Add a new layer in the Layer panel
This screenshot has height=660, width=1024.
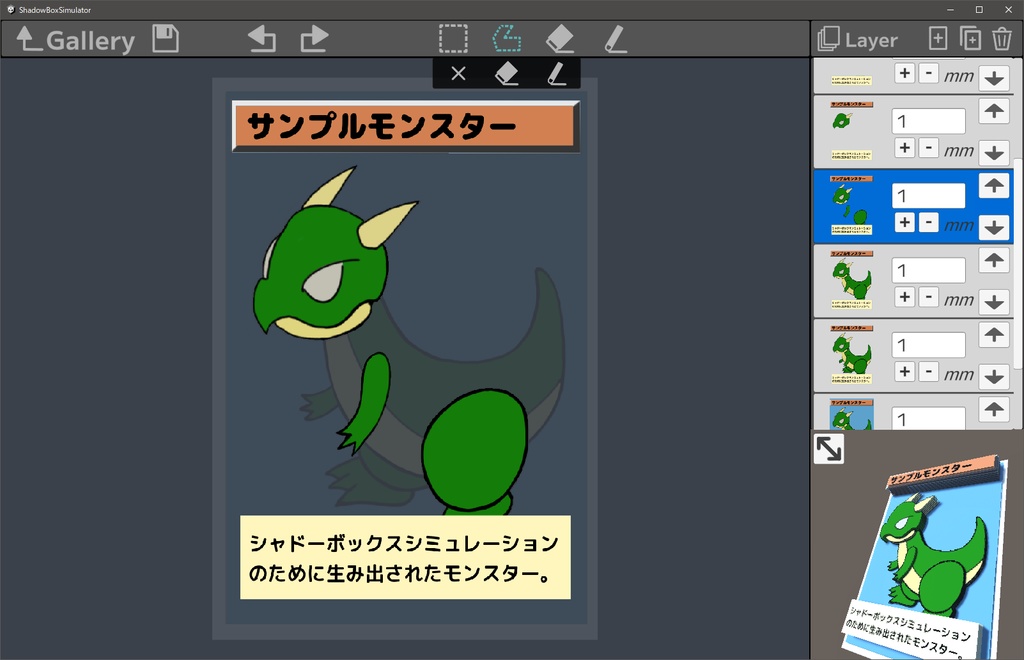(x=937, y=39)
